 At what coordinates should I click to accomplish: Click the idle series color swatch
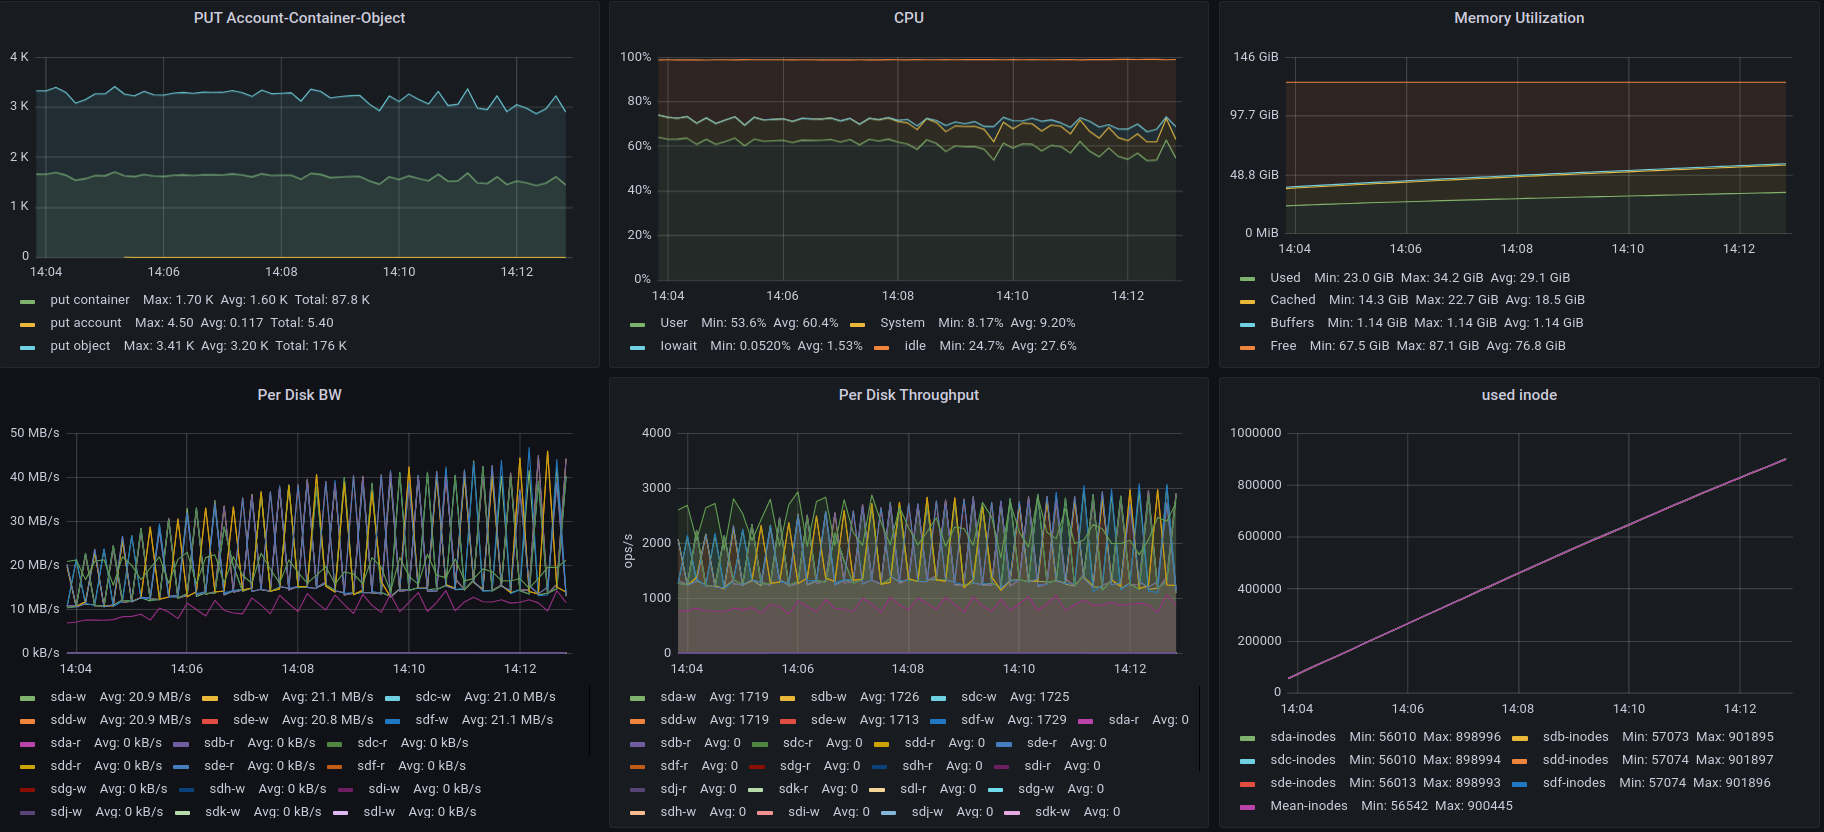click(882, 347)
